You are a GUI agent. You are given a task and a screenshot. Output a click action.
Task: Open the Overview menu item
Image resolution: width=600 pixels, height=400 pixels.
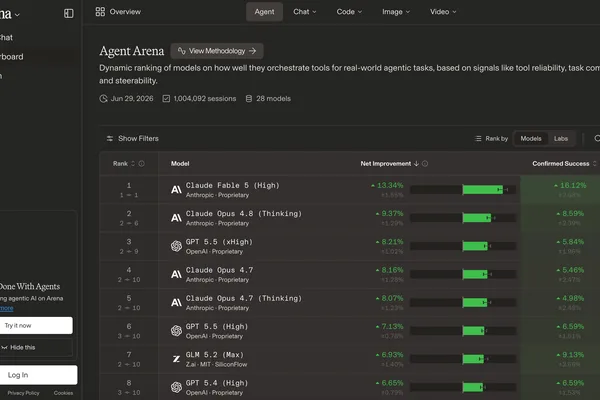click(118, 12)
